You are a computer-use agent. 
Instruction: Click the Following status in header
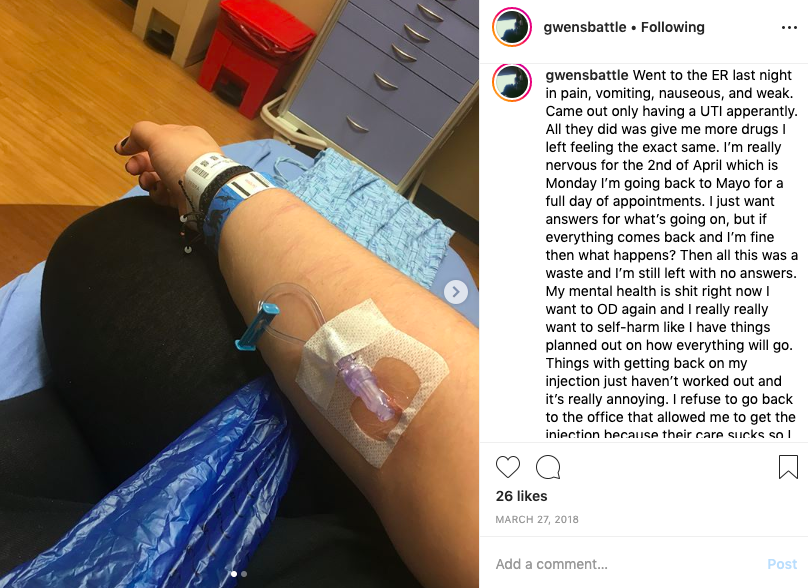(x=672, y=27)
